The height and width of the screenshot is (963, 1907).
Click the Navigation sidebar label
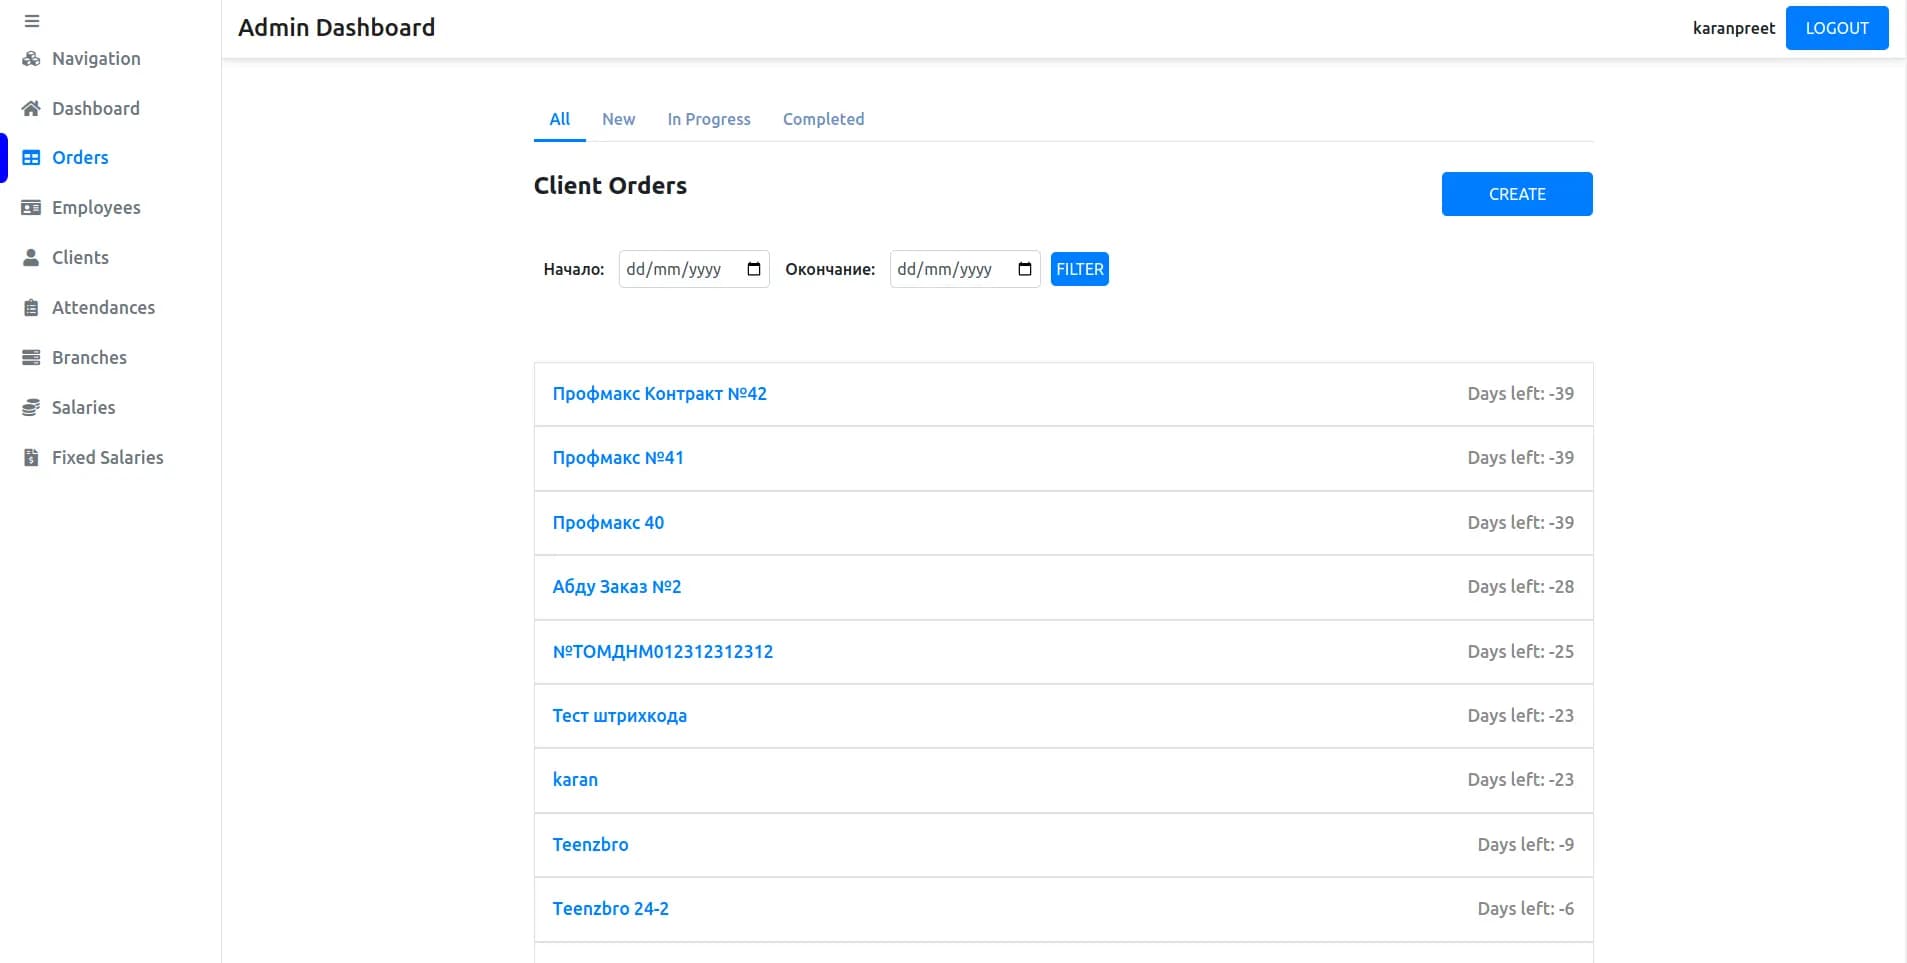click(x=96, y=59)
